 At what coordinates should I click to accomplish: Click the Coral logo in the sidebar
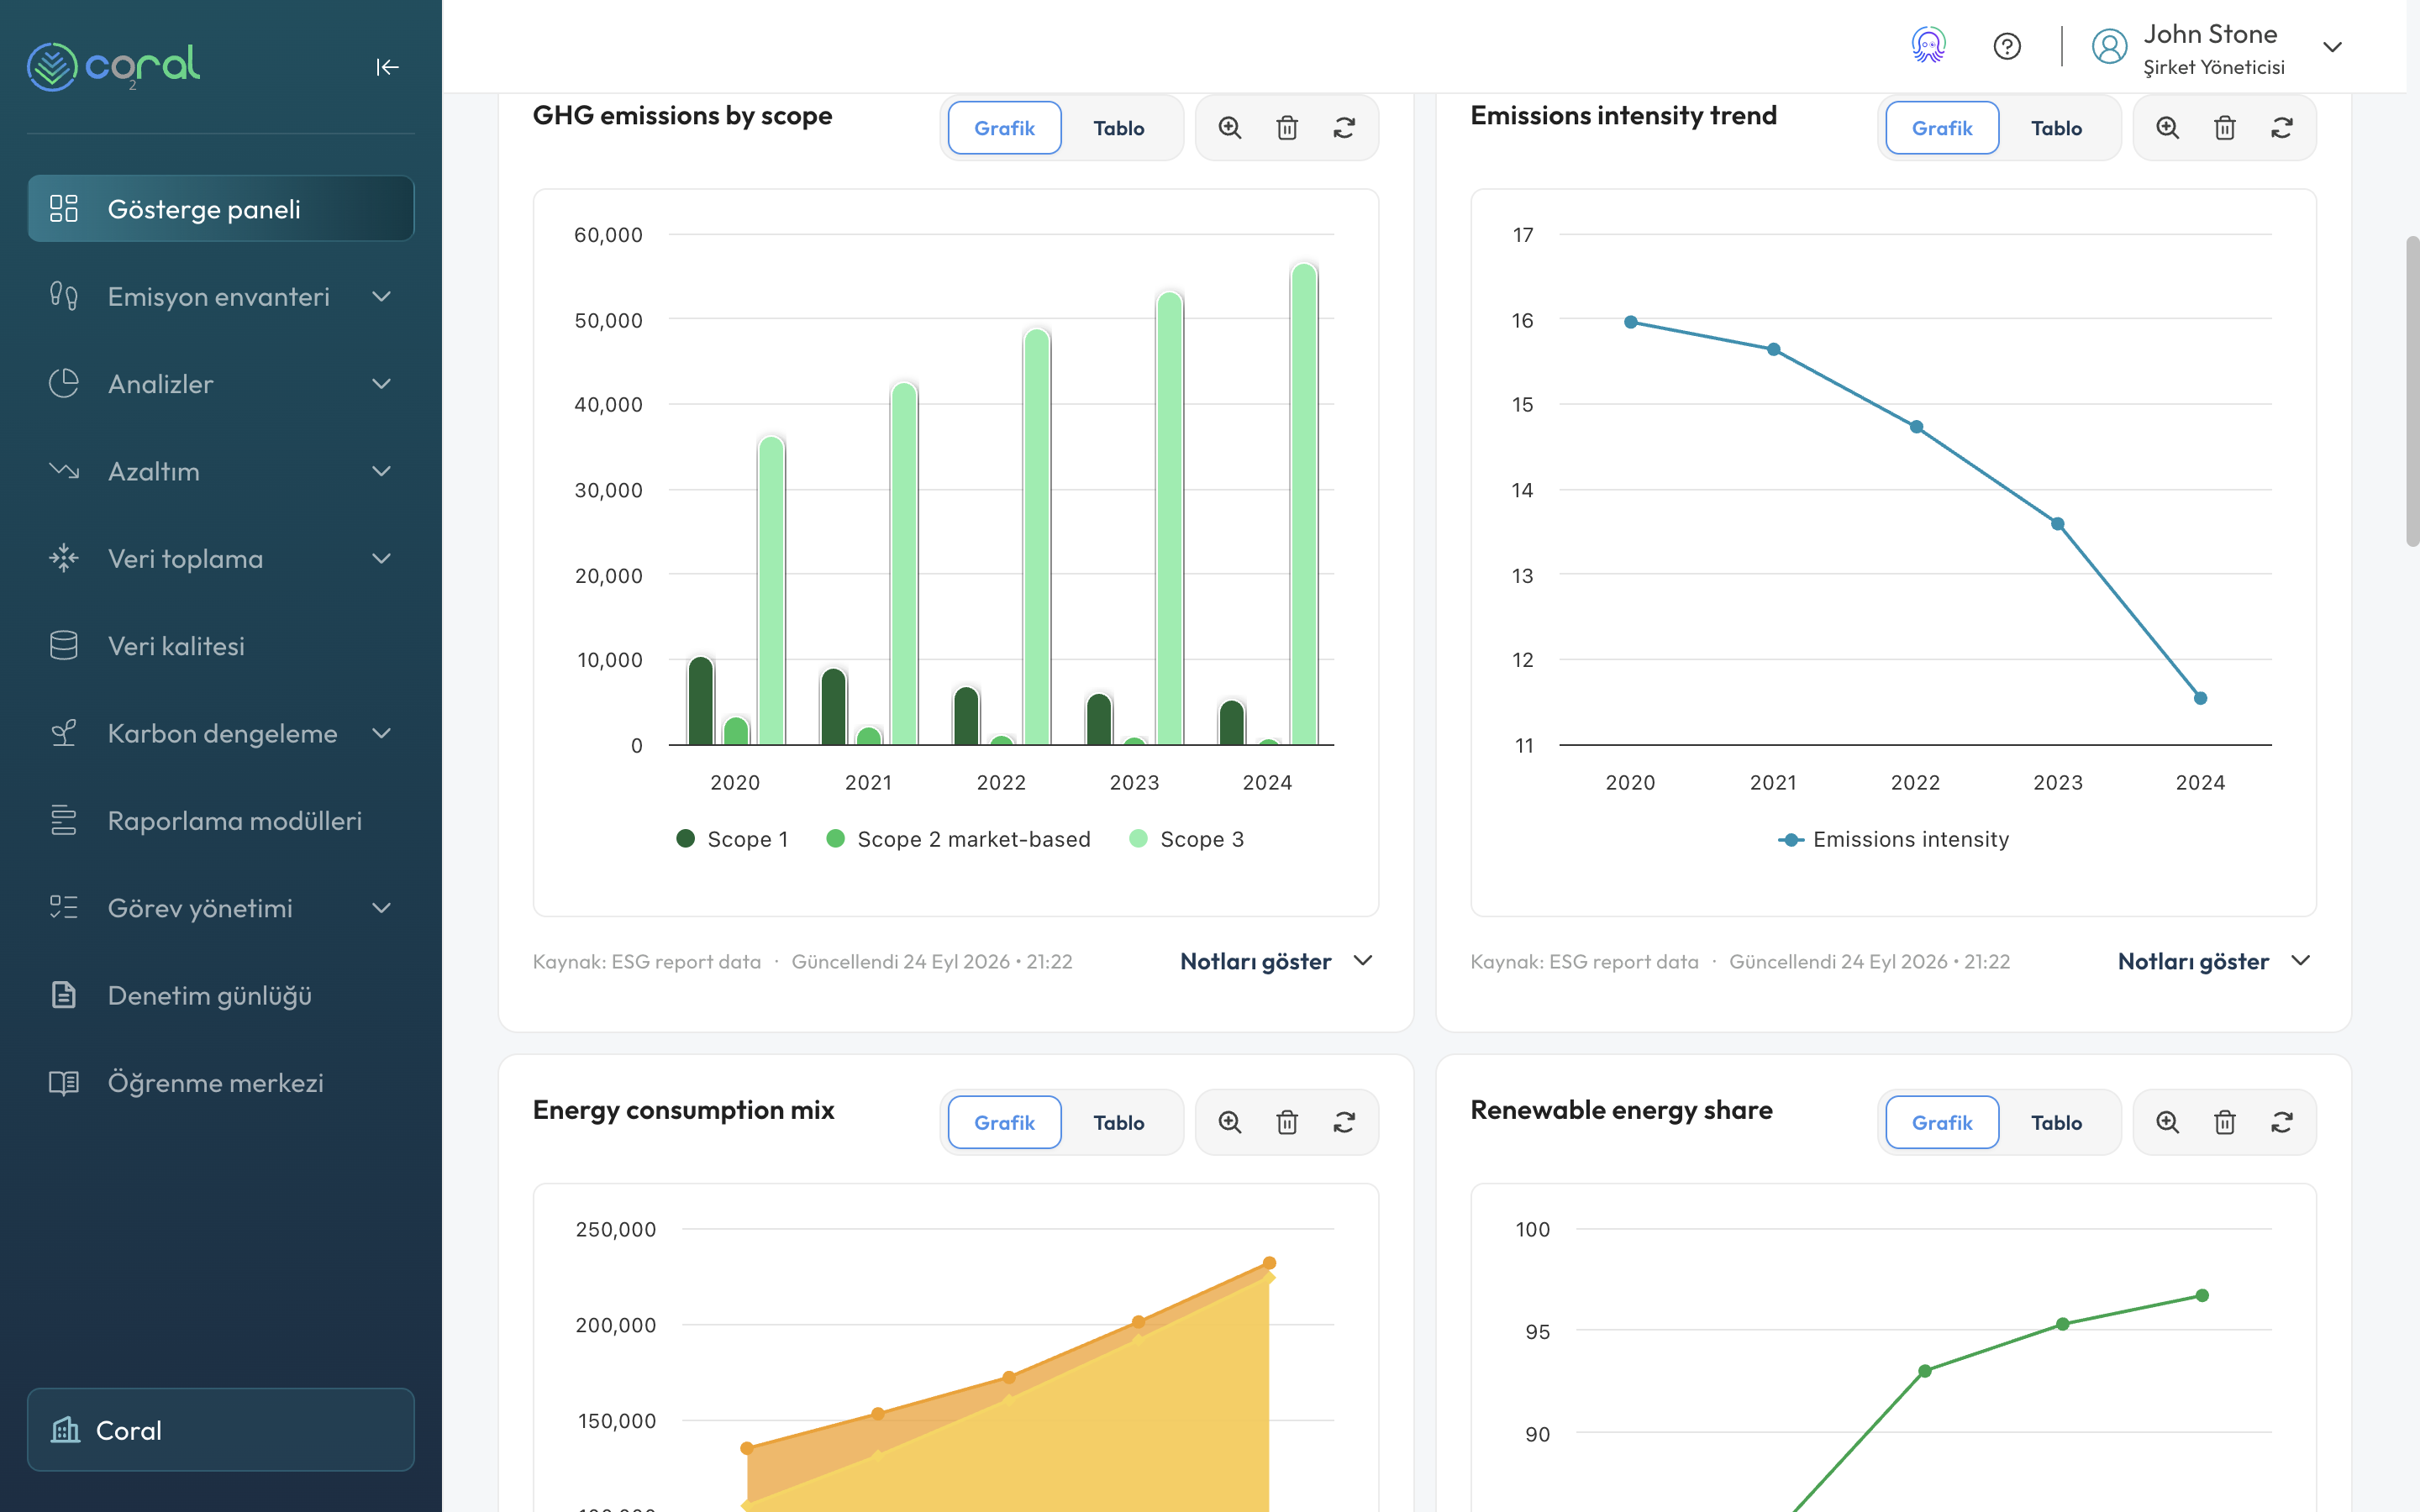pyautogui.click(x=114, y=66)
